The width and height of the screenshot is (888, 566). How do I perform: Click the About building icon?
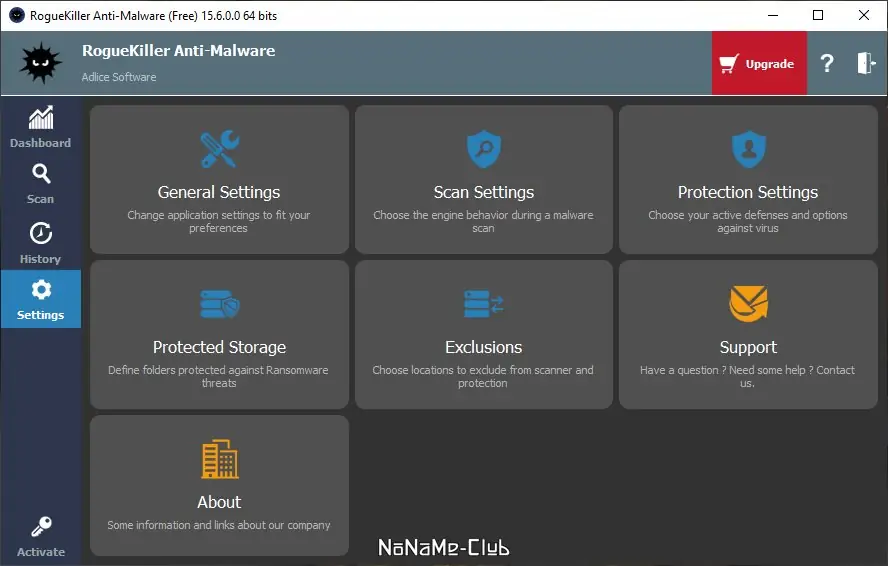pyautogui.click(x=220, y=459)
